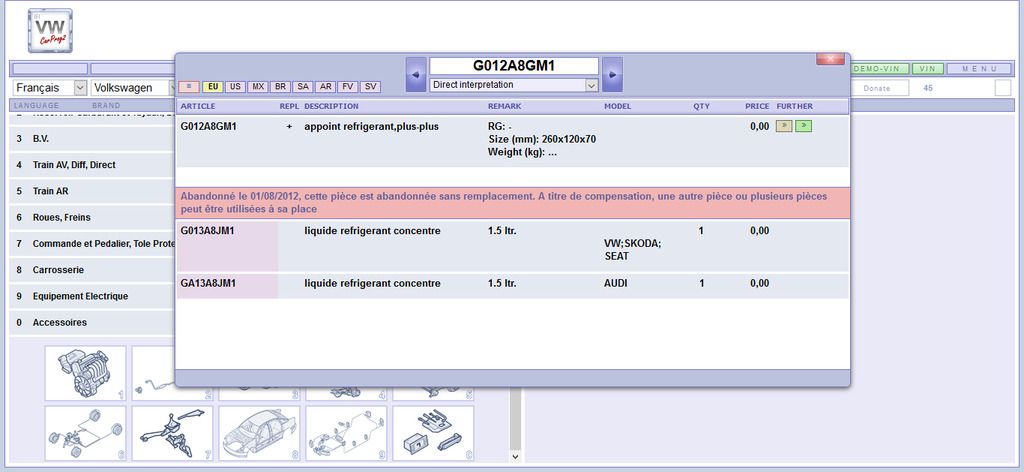Open gearshift and pedals thumbnail number 7
The width and height of the screenshot is (1024, 472).
172,433
